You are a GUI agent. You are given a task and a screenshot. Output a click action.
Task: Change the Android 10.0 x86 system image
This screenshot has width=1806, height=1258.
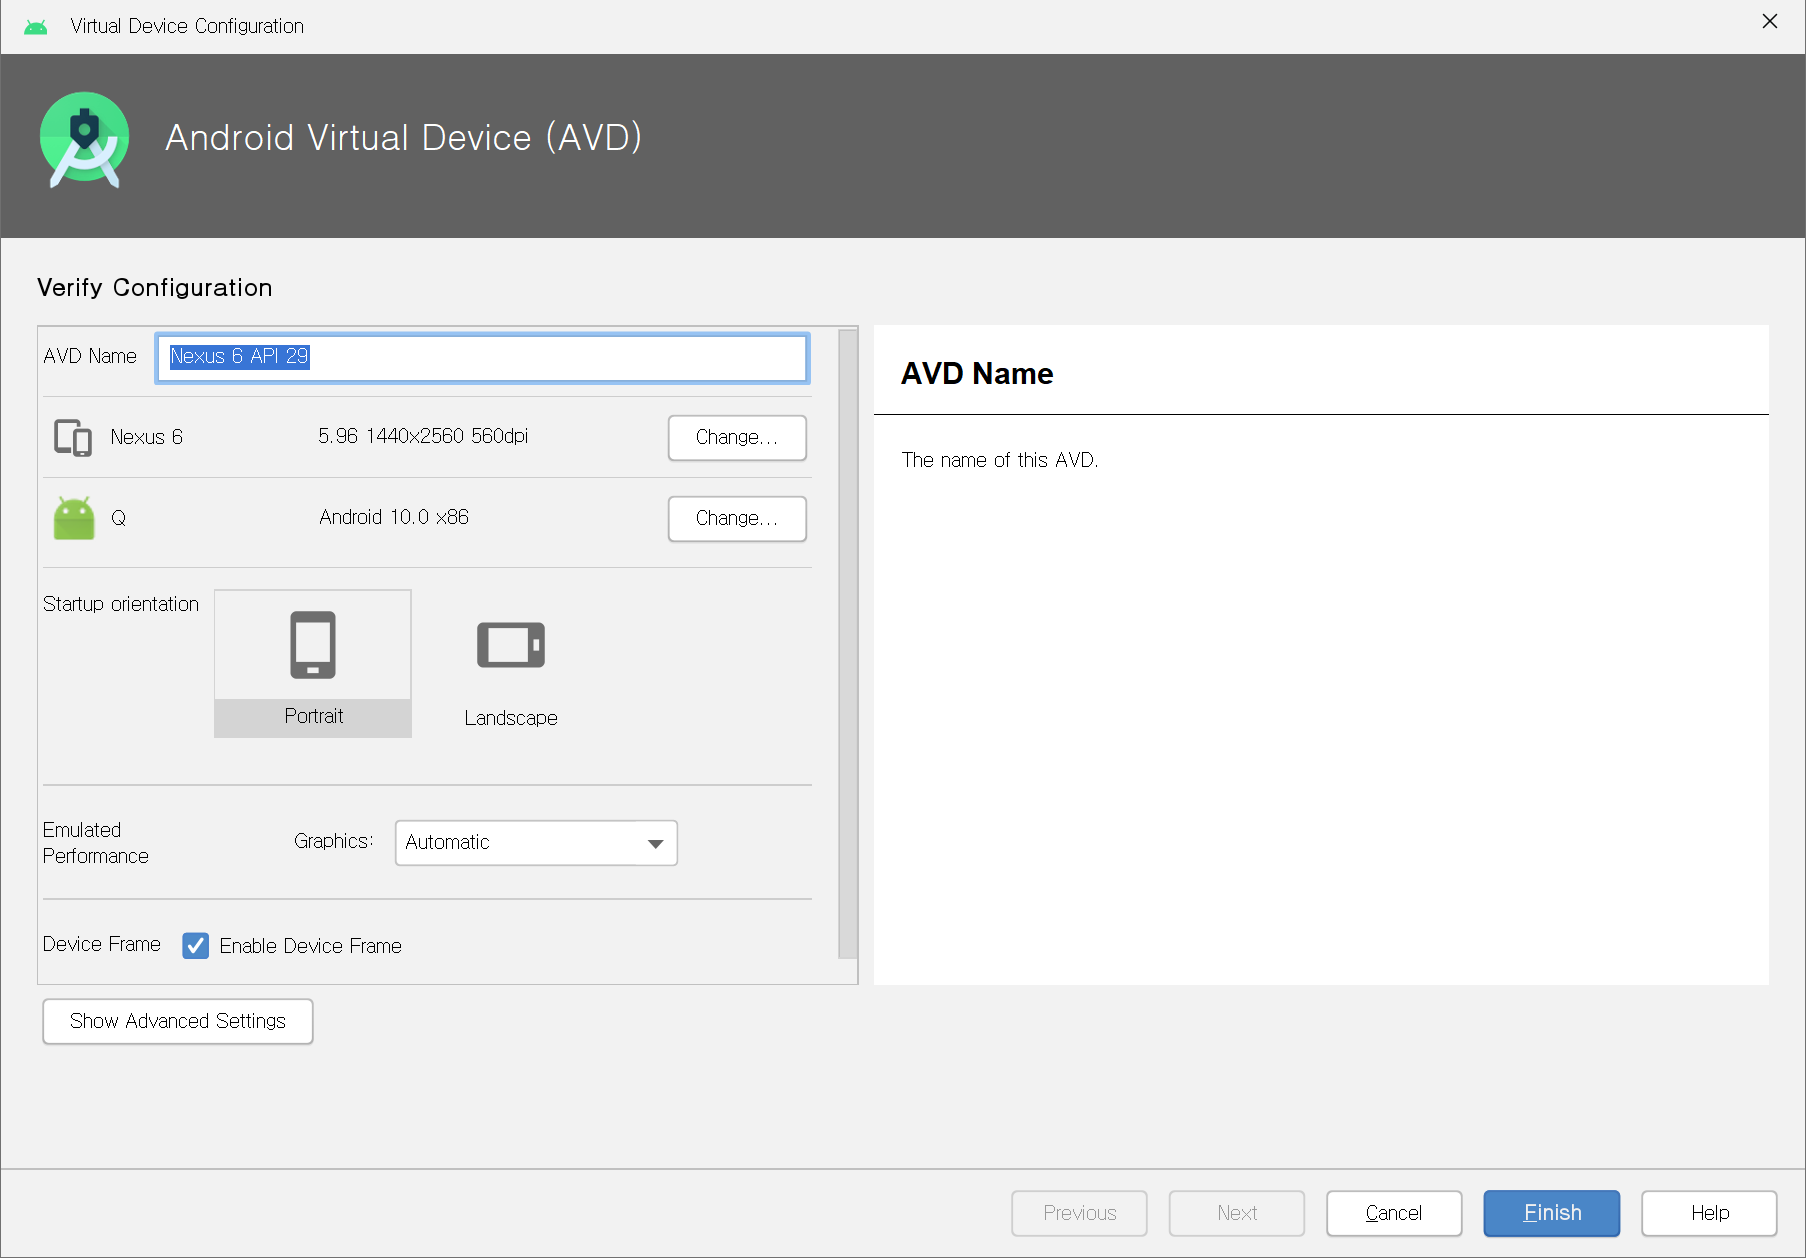pyautogui.click(x=737, y=519)
